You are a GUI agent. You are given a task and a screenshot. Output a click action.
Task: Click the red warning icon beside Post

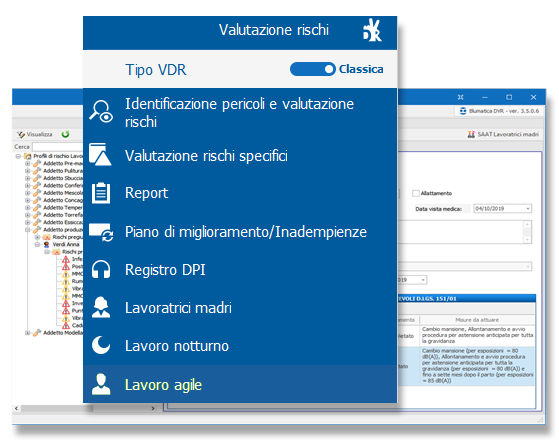coord(66,266)
